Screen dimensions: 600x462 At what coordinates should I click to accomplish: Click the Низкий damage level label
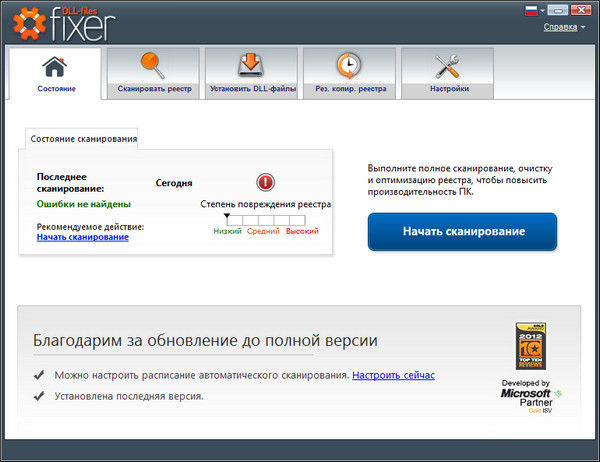point(227,231)
